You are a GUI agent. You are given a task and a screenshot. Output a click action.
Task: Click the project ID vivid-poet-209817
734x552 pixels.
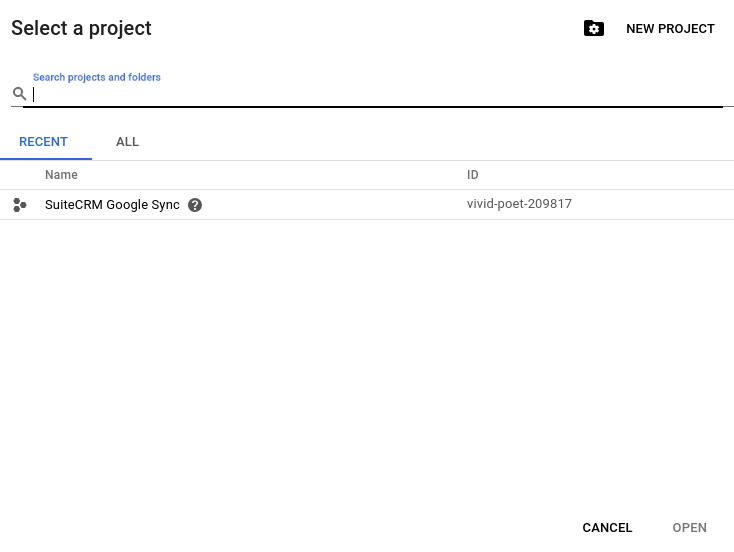519,204
